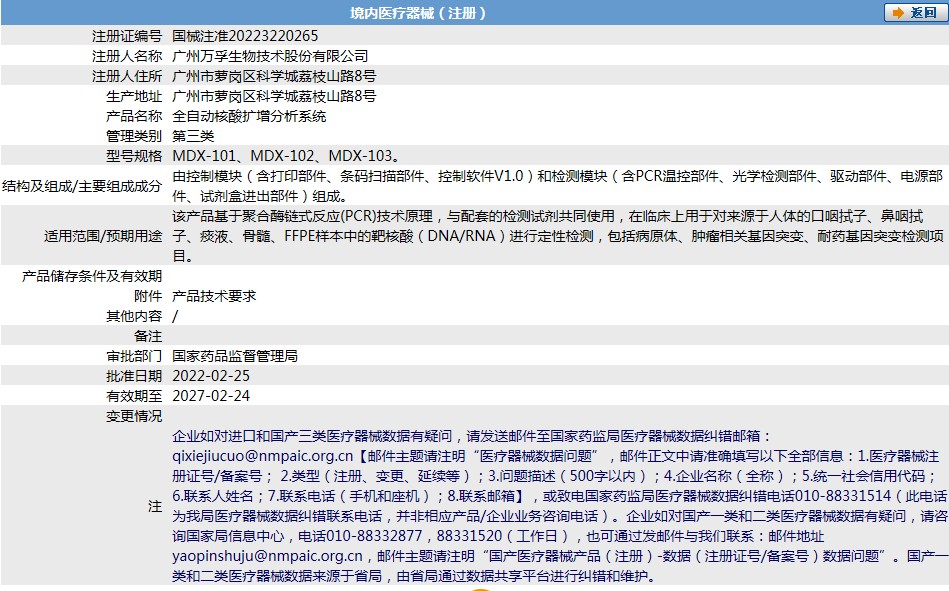This screenshot has height=591, width=949.
Task: Click the orange arrow icon in 返回 button
Action: [x=899, y=13]
